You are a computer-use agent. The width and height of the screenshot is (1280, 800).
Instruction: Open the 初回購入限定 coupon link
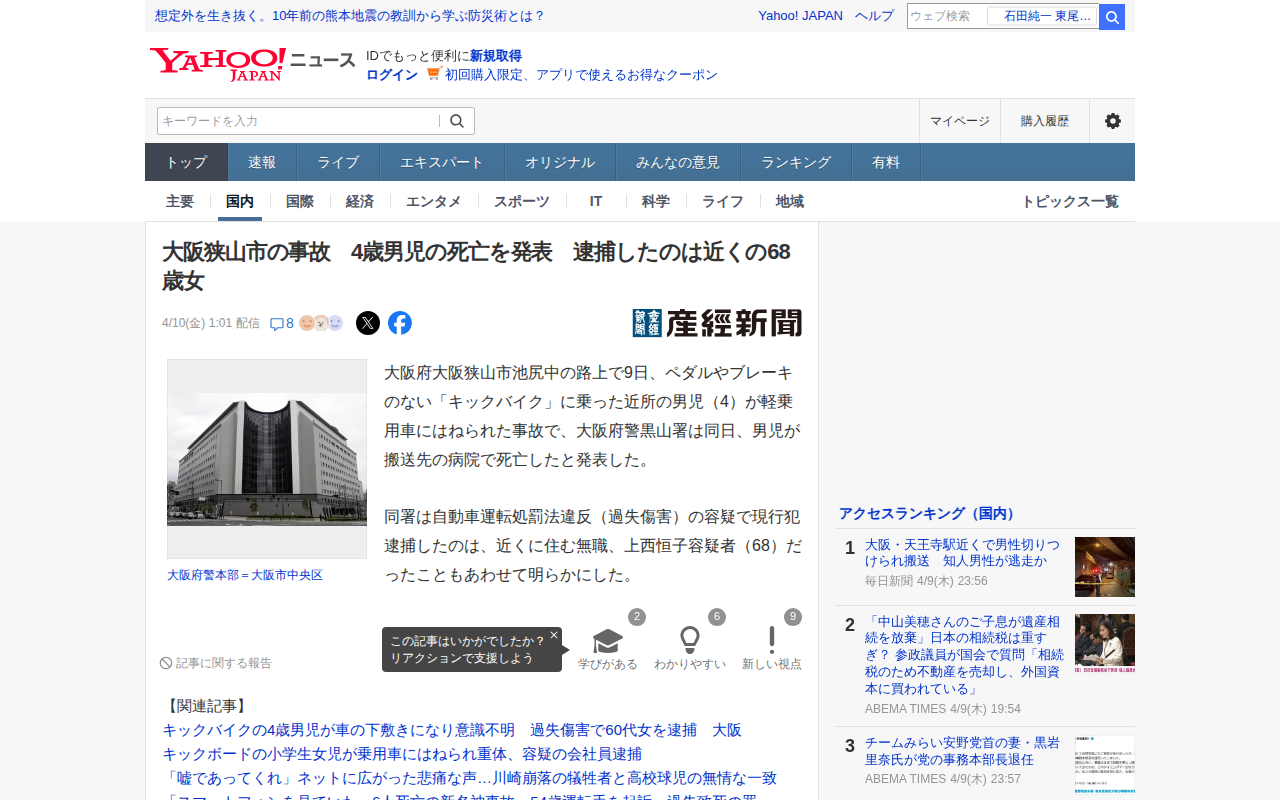coord(581,75)
